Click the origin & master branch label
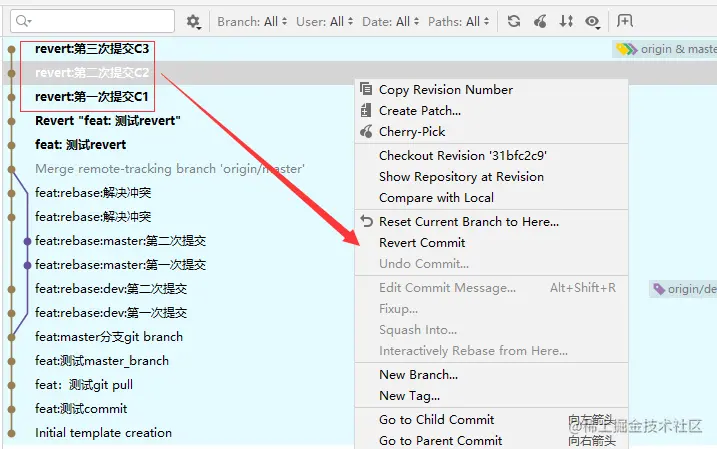 click(665, 49)
